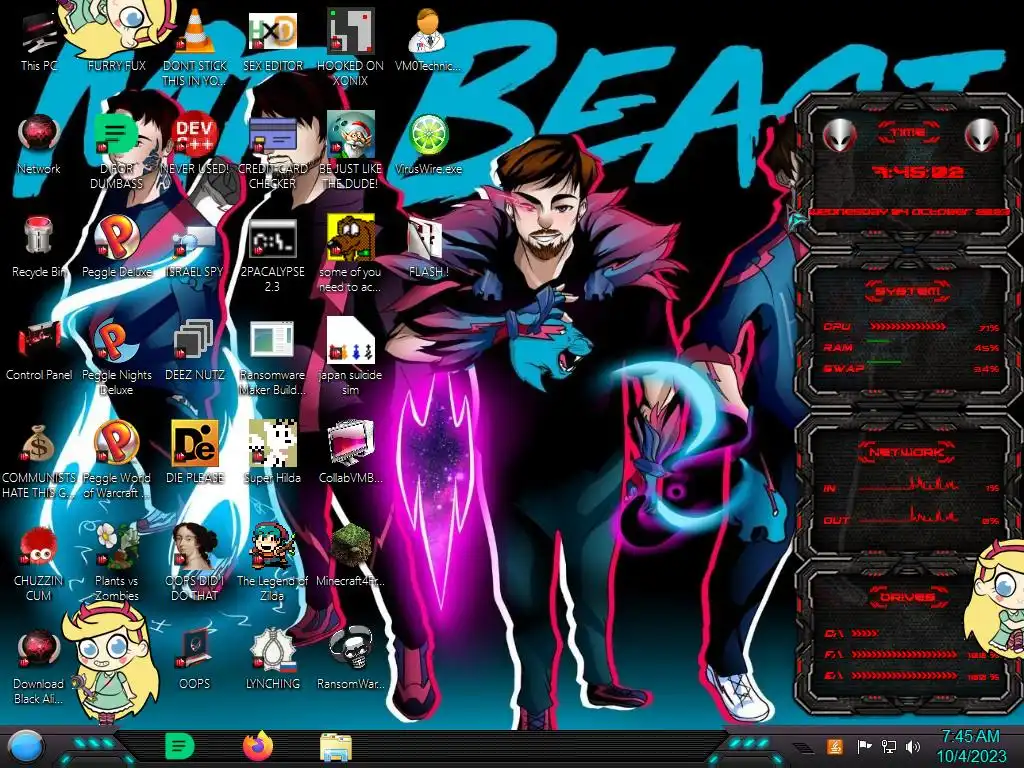Screen dimensions: 1024x768
Task: Open the FURRY FUX VLC cone icon
Action: coord(117,39)
